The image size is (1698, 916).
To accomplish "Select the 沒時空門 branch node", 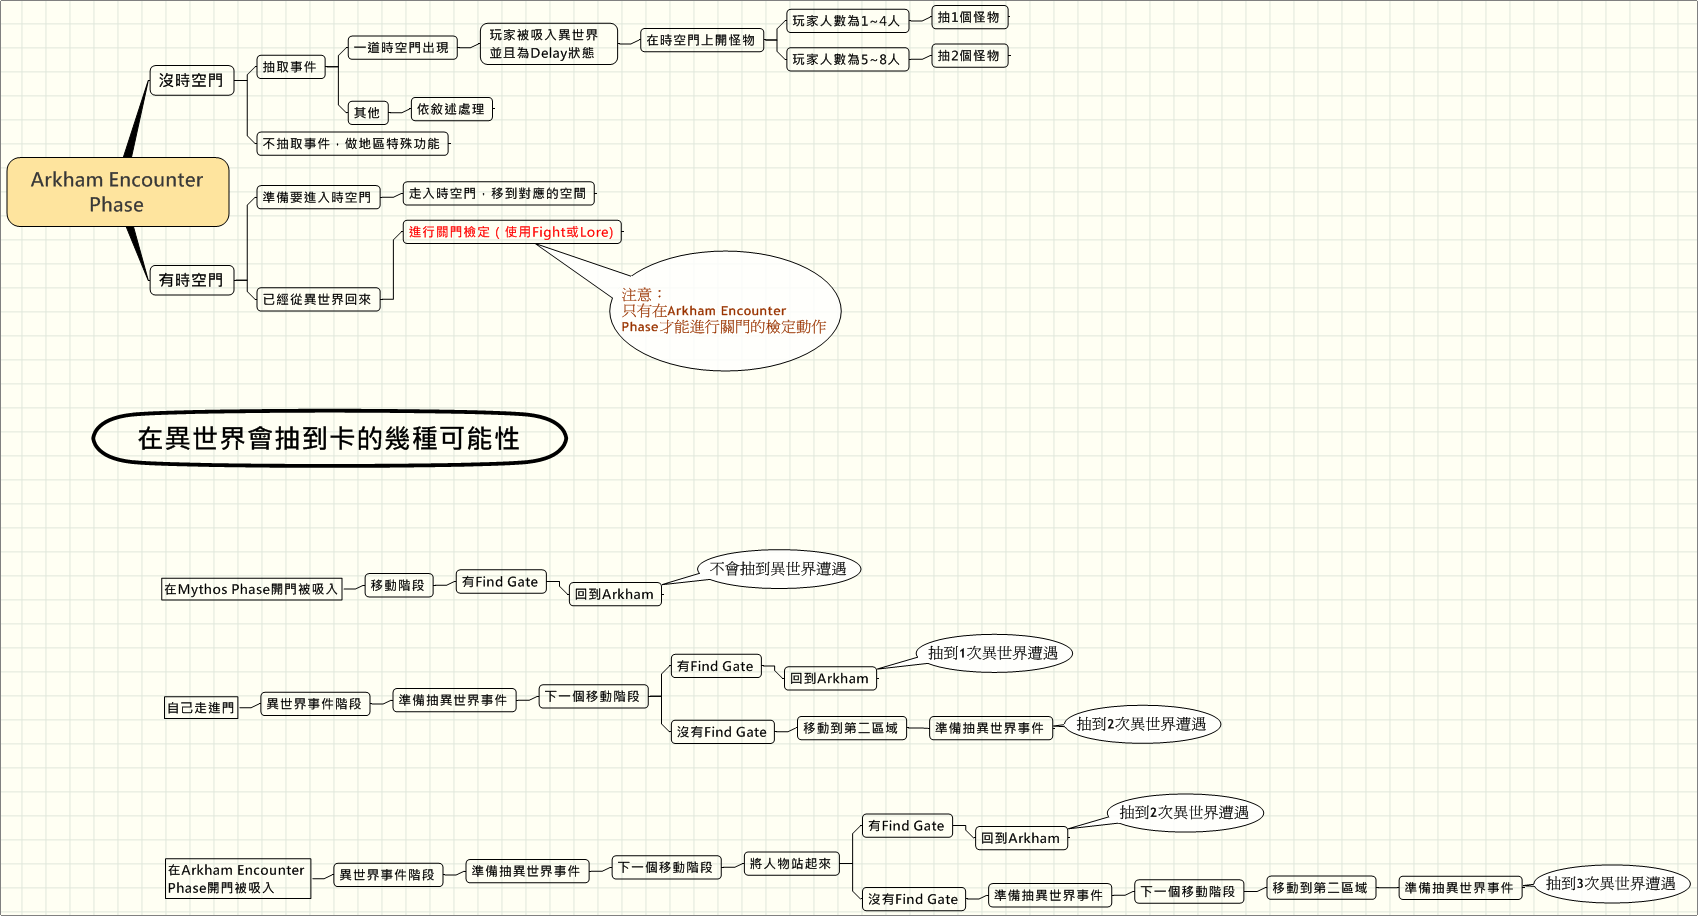I will (x=191, y=80).
